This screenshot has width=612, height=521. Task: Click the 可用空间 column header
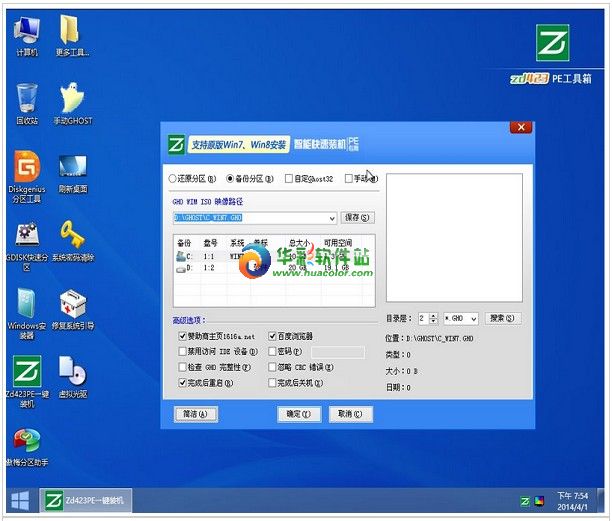(338, 243)
